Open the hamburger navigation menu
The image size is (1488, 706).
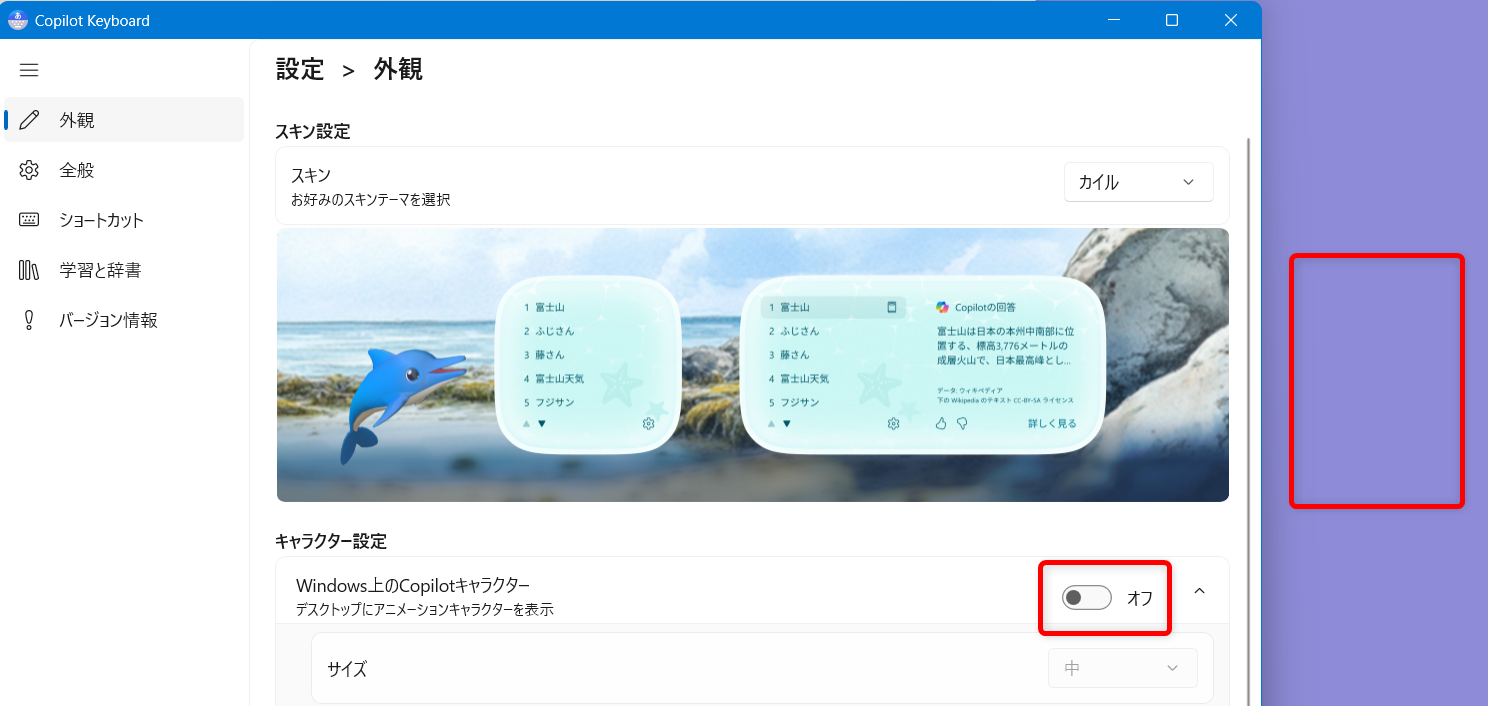point(29,70)
